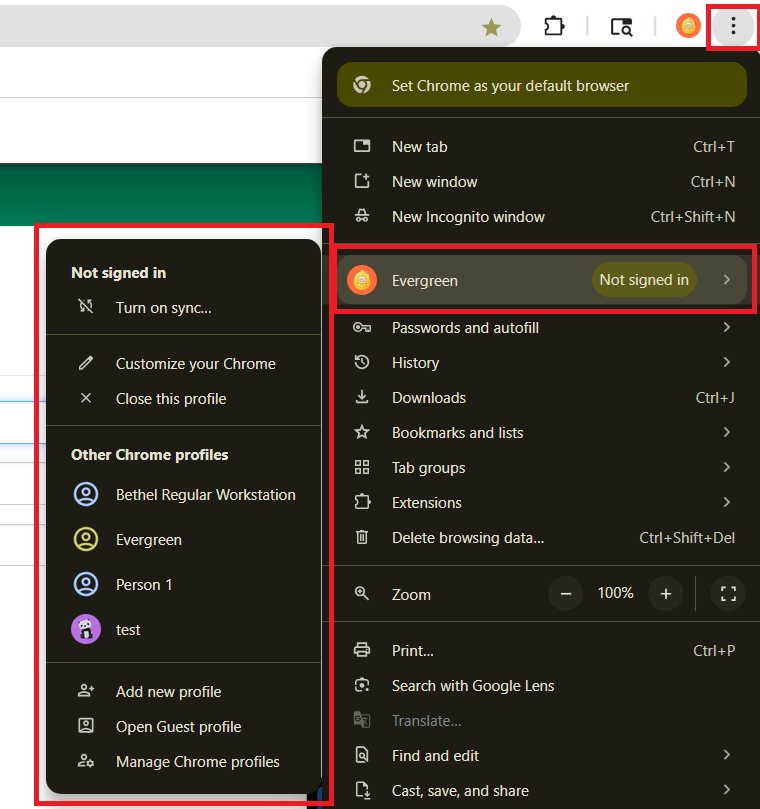Click the Bethel Regular Workstation avatar icon
The height and width of the screenshot is (809, 760).
(86, 494)
